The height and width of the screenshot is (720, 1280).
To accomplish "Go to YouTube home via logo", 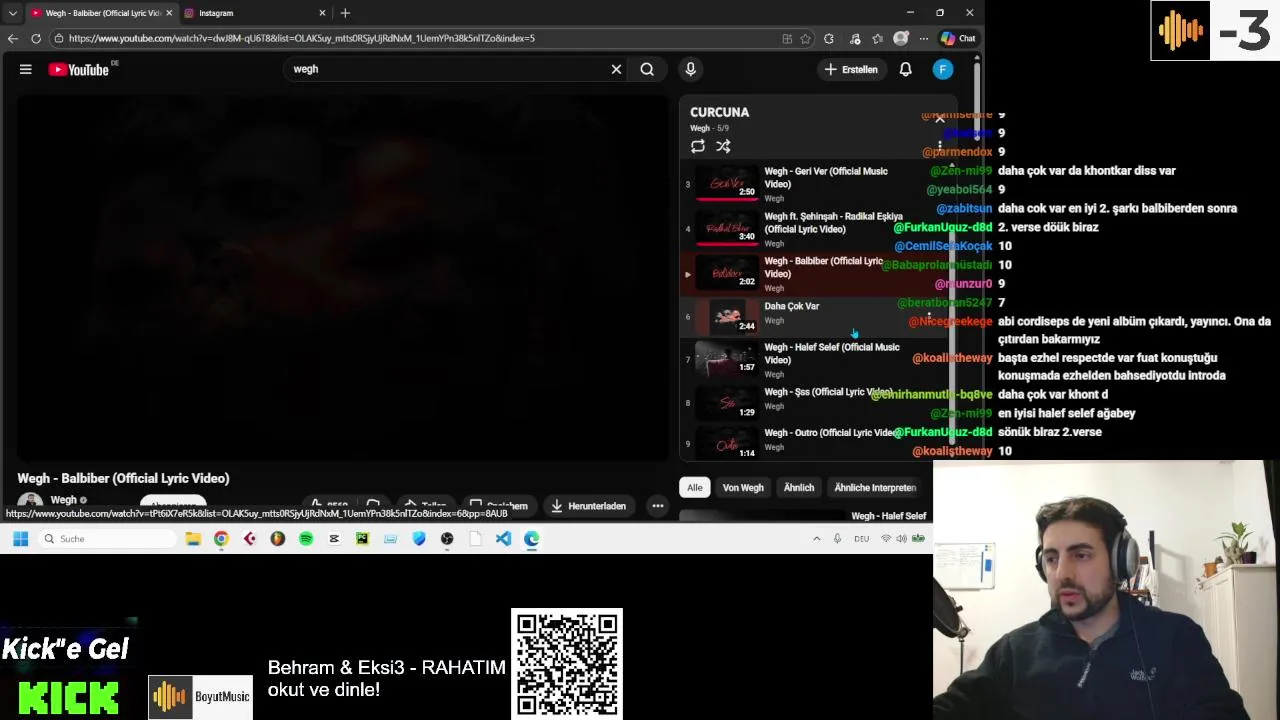I will click(79, 69).
